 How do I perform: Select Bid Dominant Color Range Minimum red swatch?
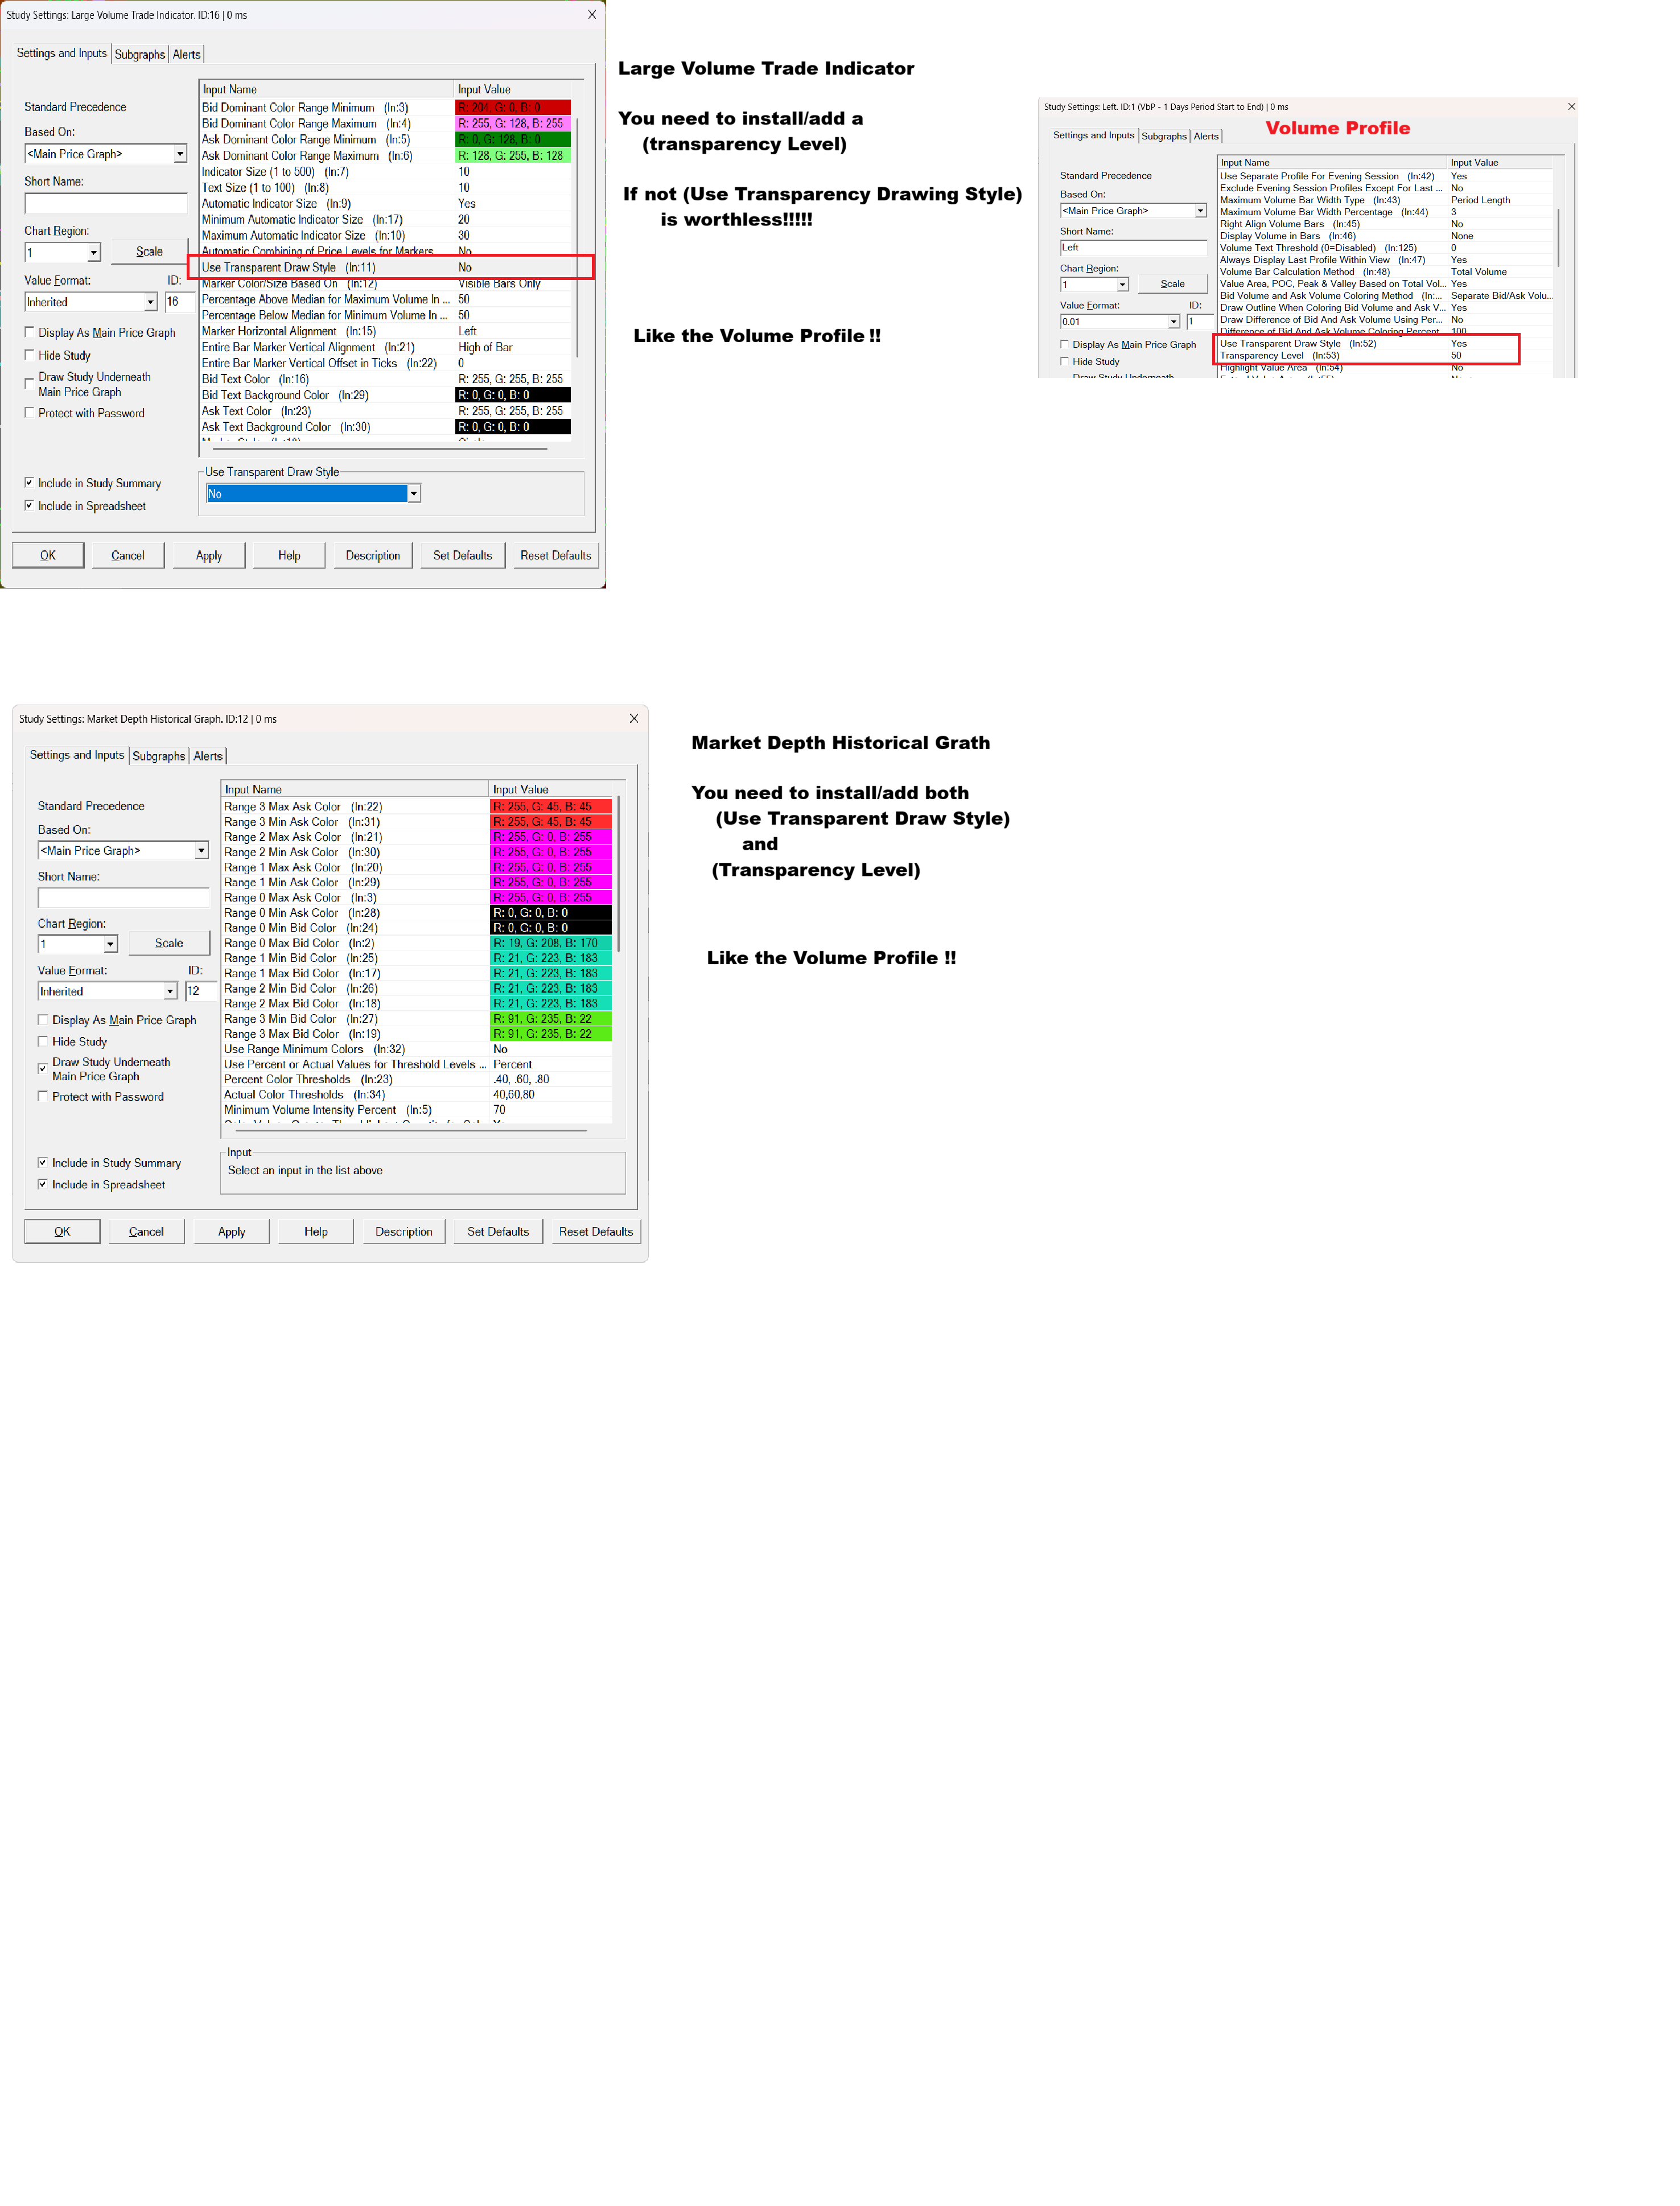[x=512, y=108]
